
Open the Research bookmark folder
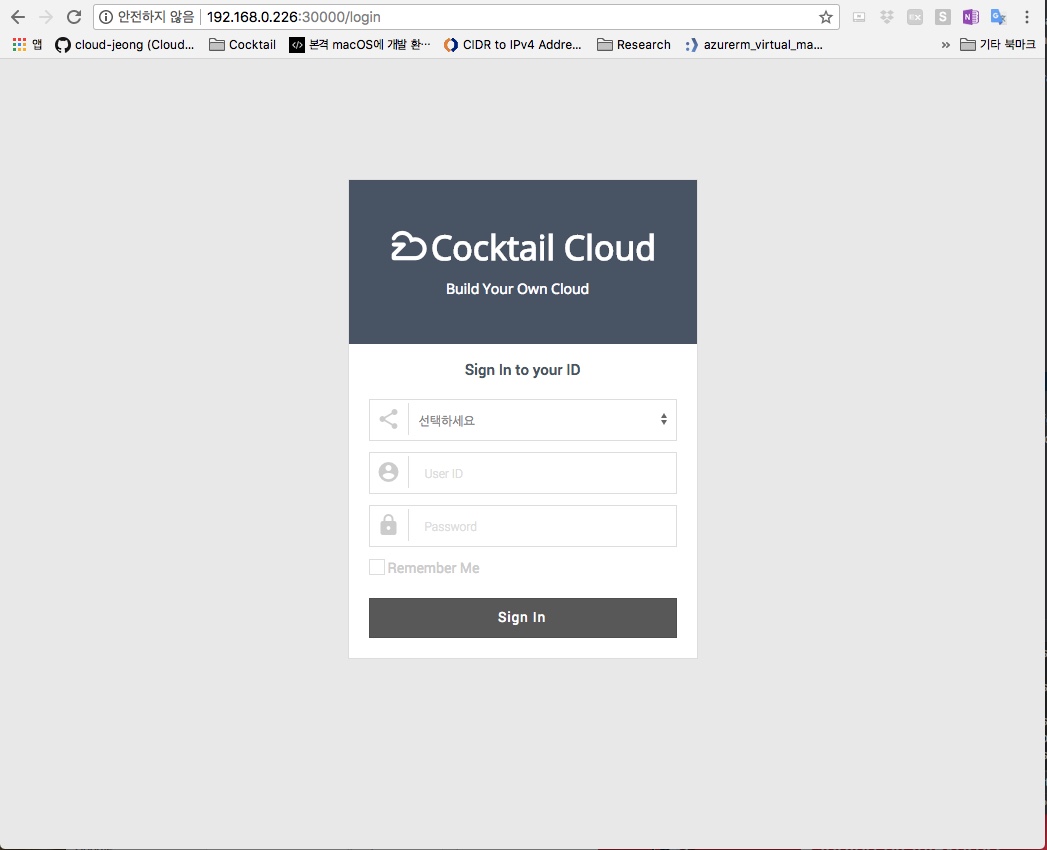pyautogui.click(x=633, y=45)
